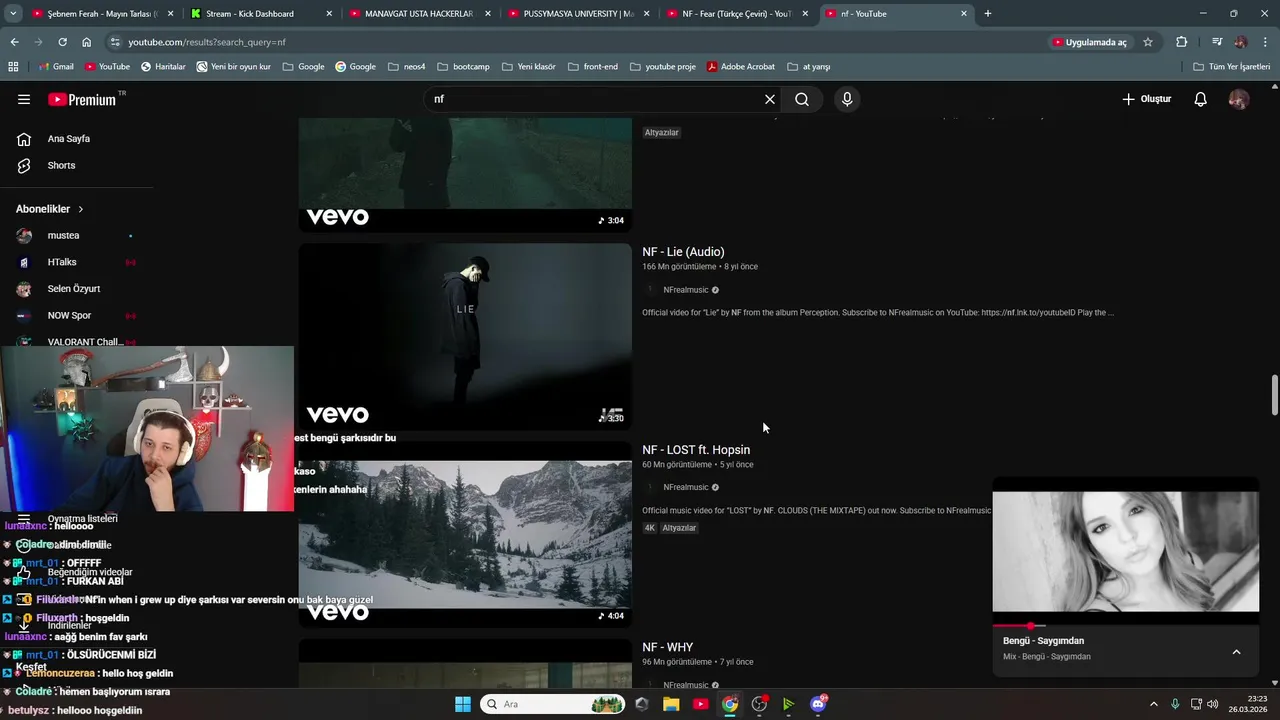Click the taskbar Ara search box
1280x720 pixels.
(x=553, y=704)
